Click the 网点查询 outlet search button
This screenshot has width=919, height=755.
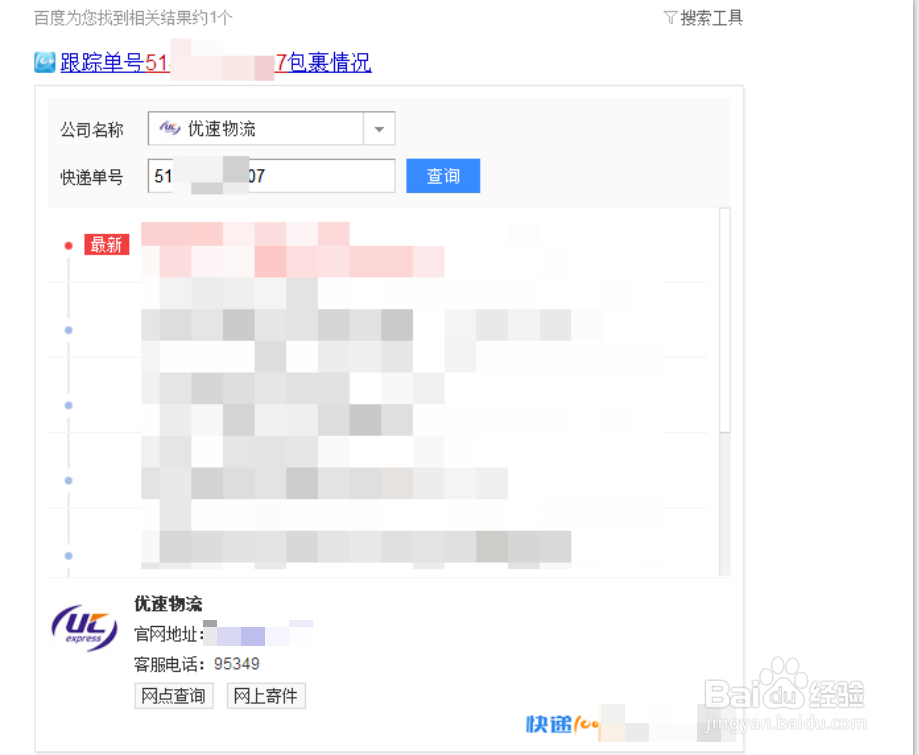(x=173, y=696)
